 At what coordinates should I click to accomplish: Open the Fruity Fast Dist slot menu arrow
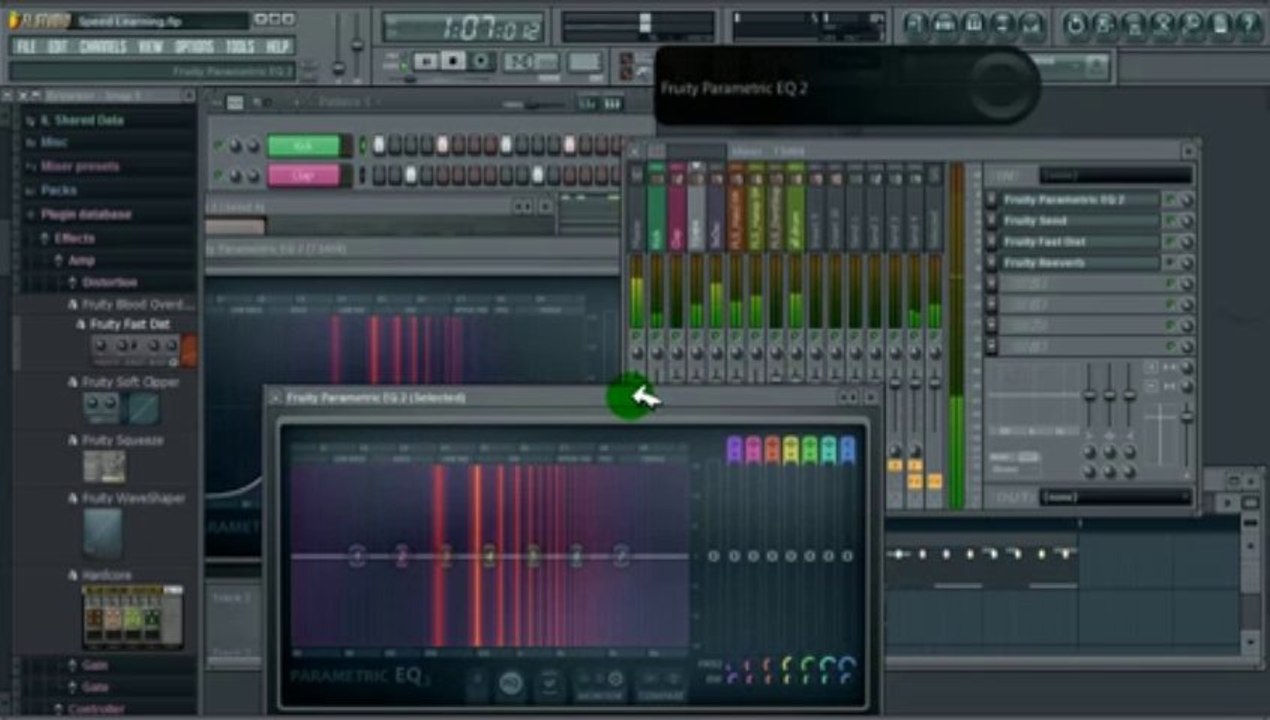(991, 241)
